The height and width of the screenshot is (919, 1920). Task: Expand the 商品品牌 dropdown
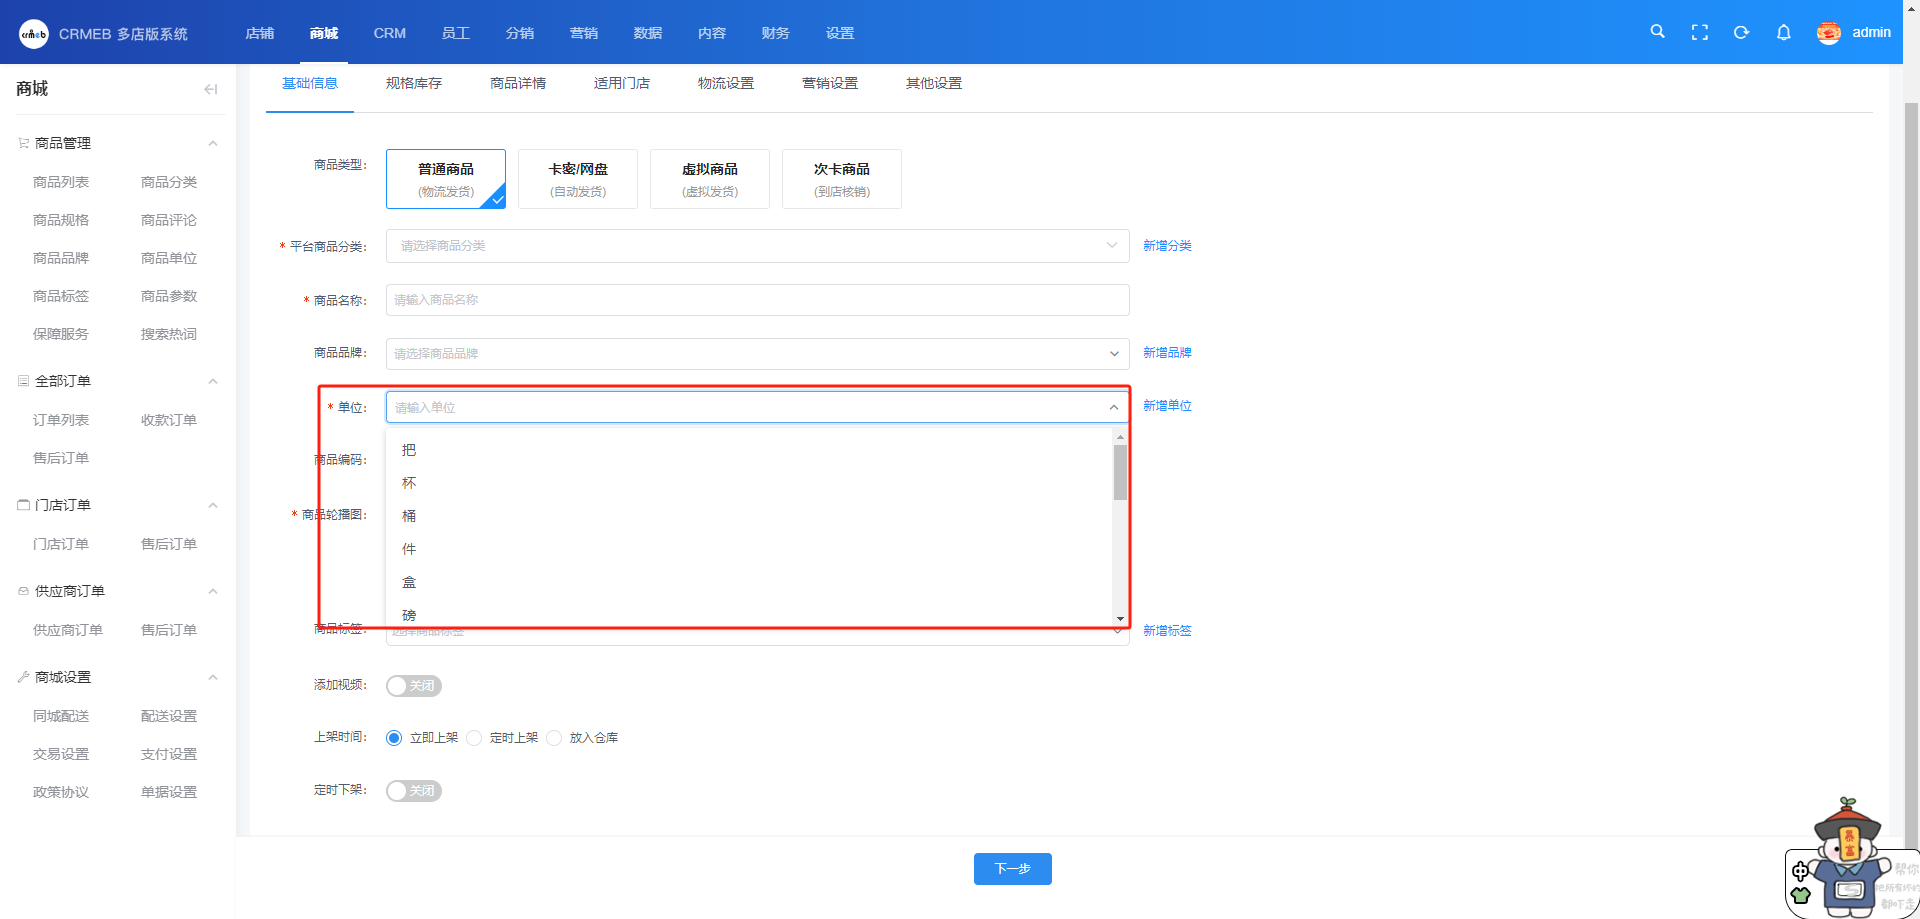757,353
